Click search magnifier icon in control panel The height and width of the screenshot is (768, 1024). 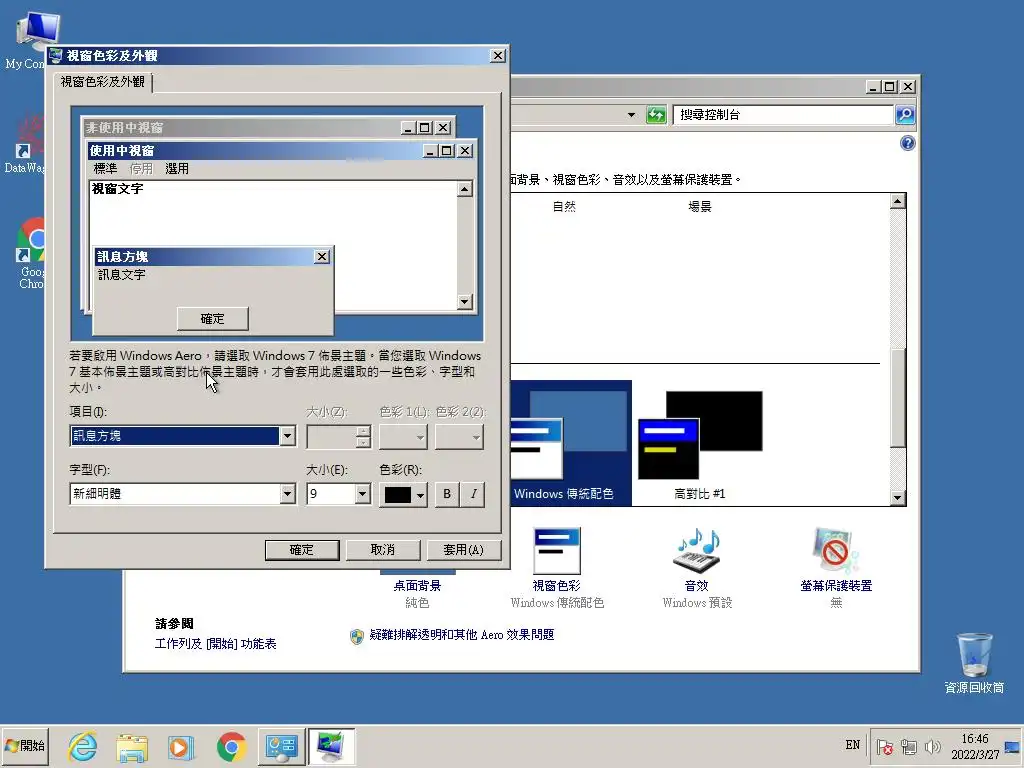point(904,115)
